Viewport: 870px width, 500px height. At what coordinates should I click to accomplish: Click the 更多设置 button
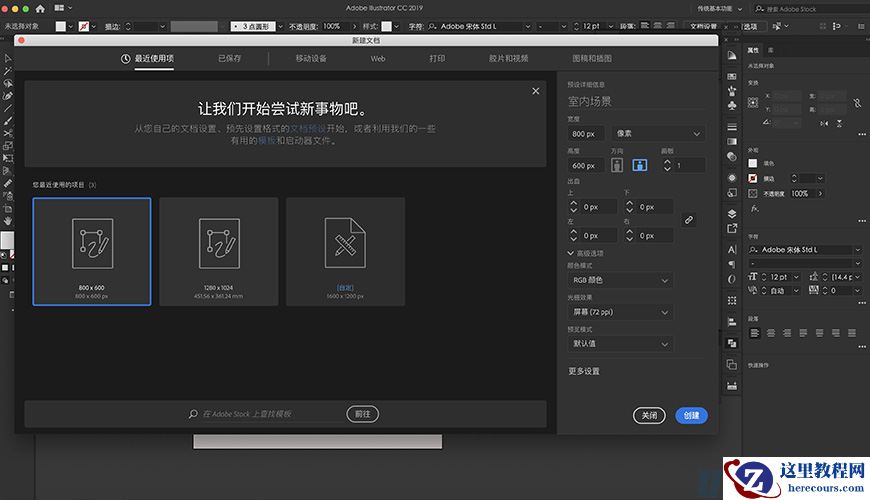[x=584, y=371]
